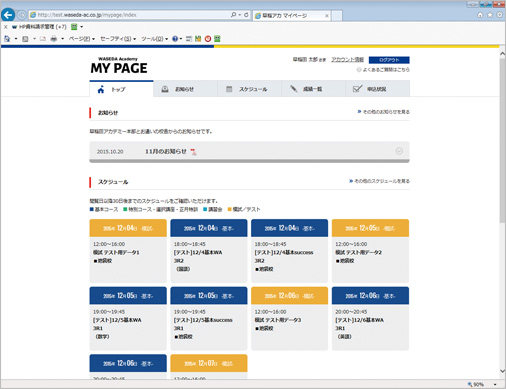Open favorites star icon
The width and height of the screenshot is (506, 389).
pos(490,15)
